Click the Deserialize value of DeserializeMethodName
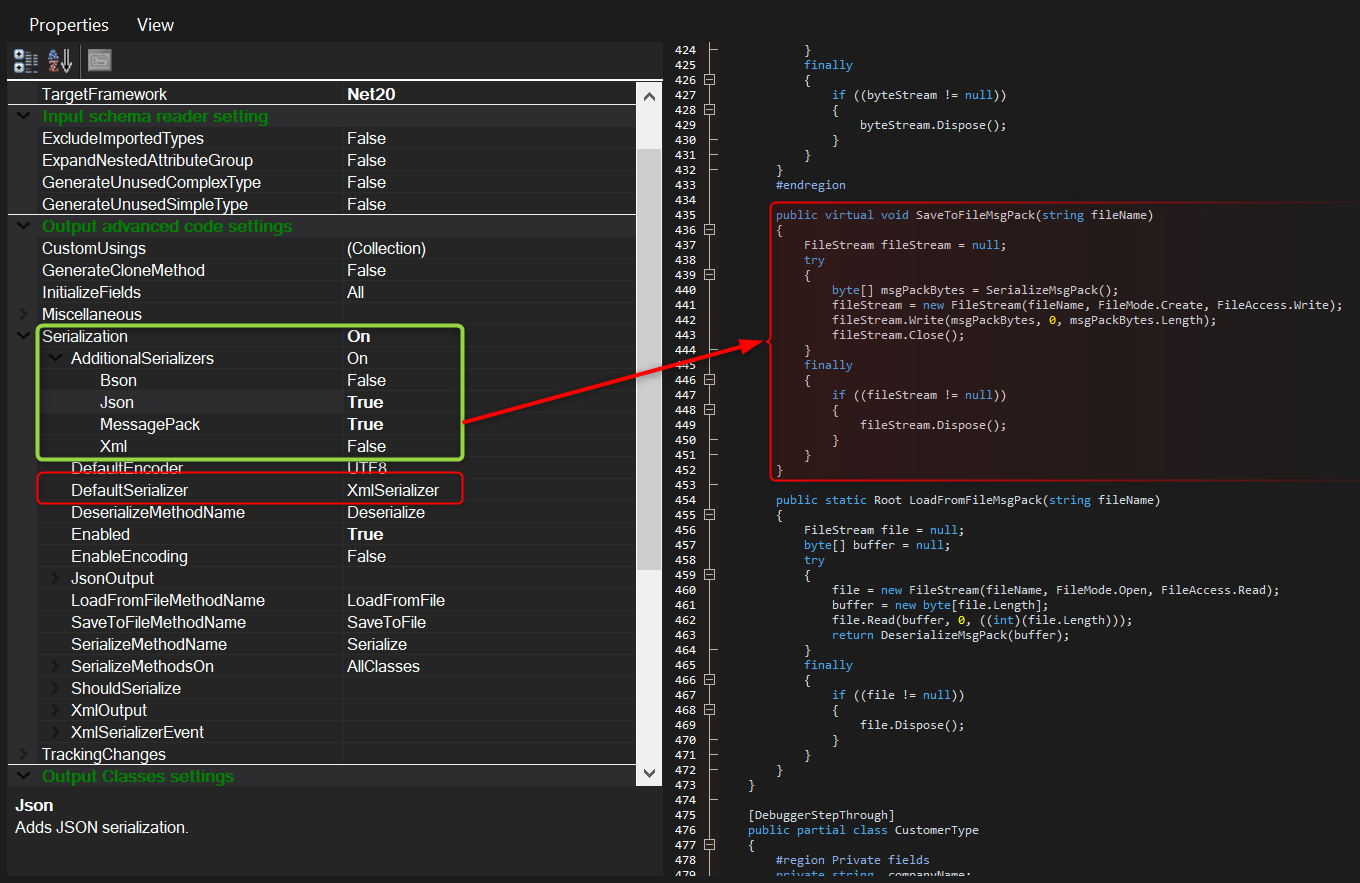Image resolution: width=1360 pixels, height=883 pixels. coord(386,513)
